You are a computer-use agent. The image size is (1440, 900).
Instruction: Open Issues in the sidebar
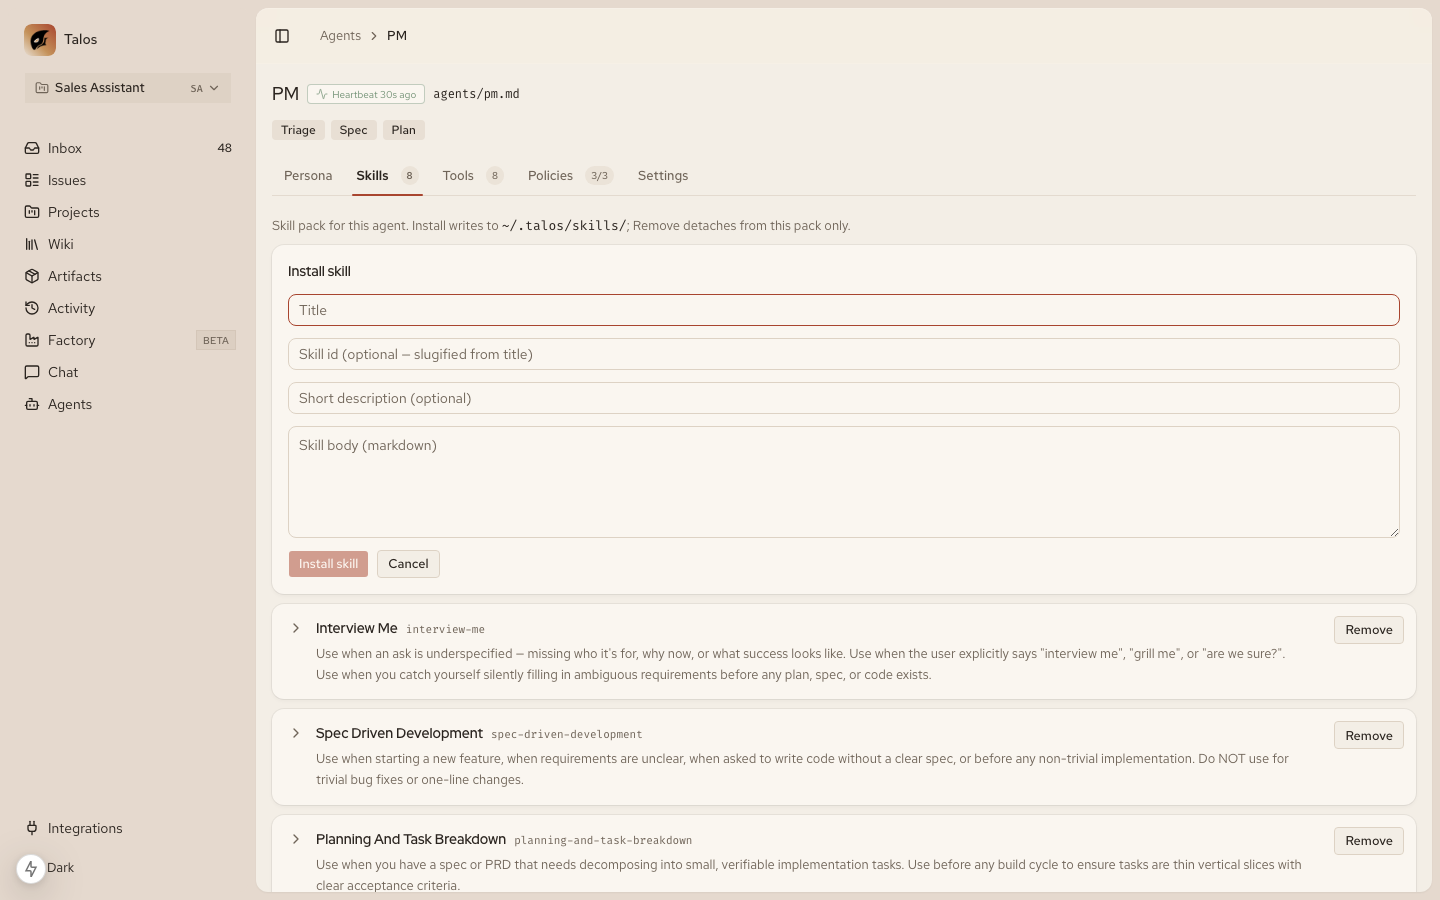click(x=128, y=180)
